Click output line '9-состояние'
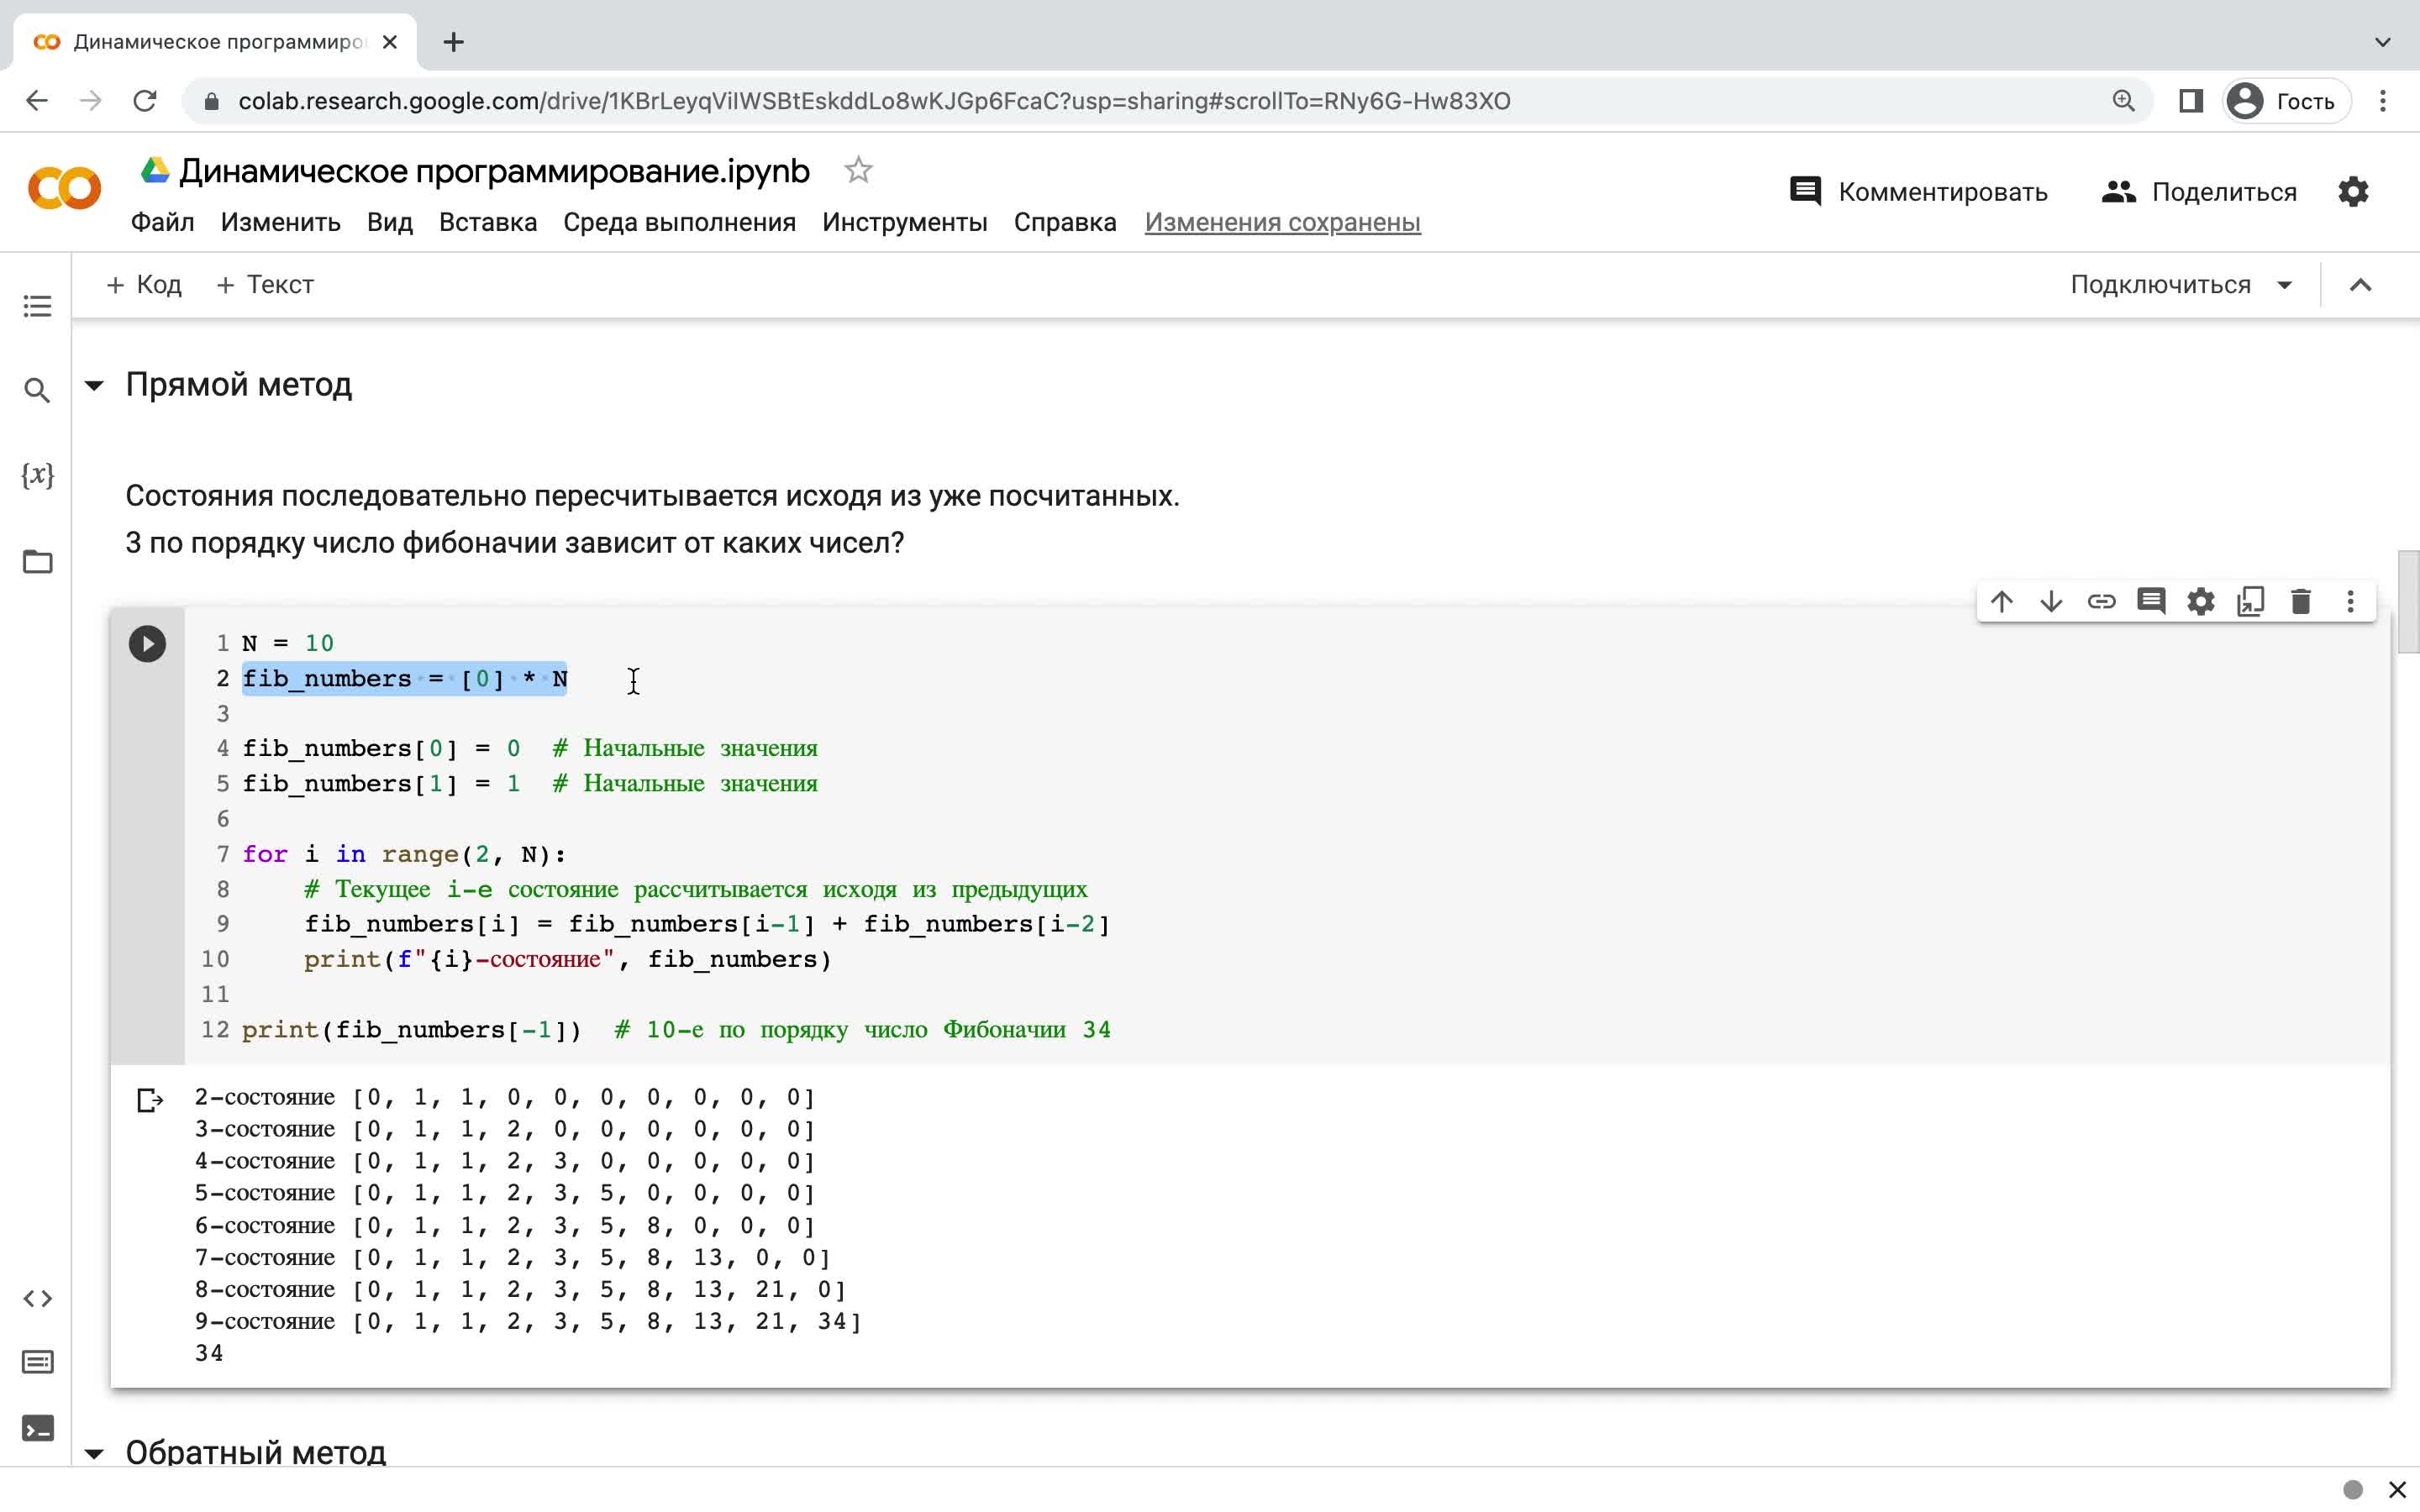The height and width of the screenshot is (1512, 2420). click(528, 1321)
